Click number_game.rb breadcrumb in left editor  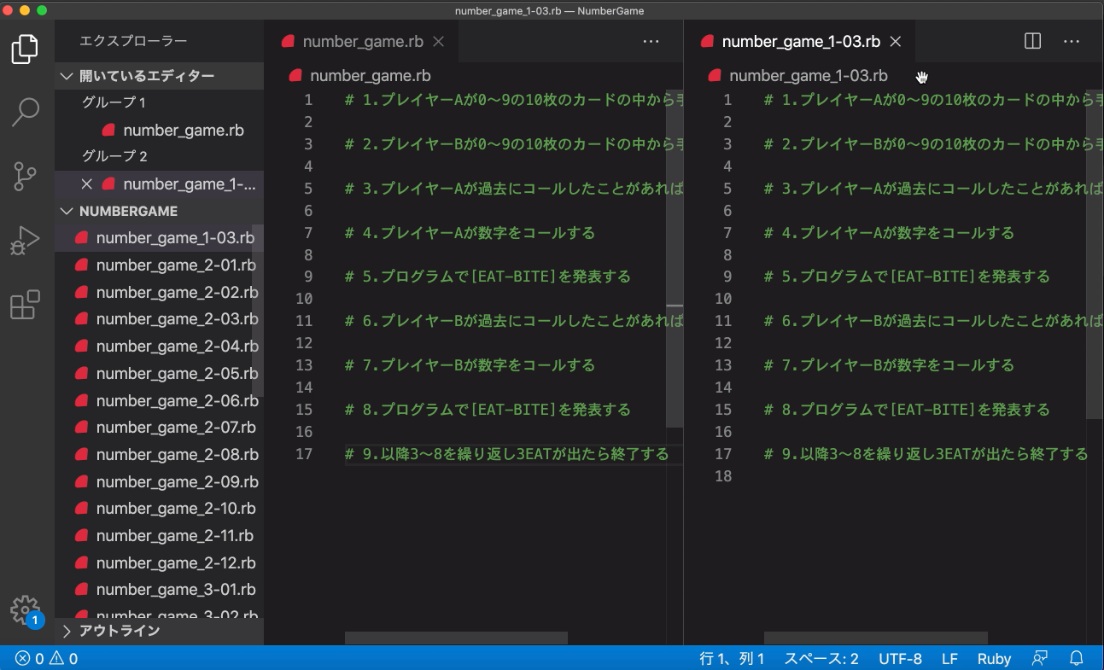370,75
